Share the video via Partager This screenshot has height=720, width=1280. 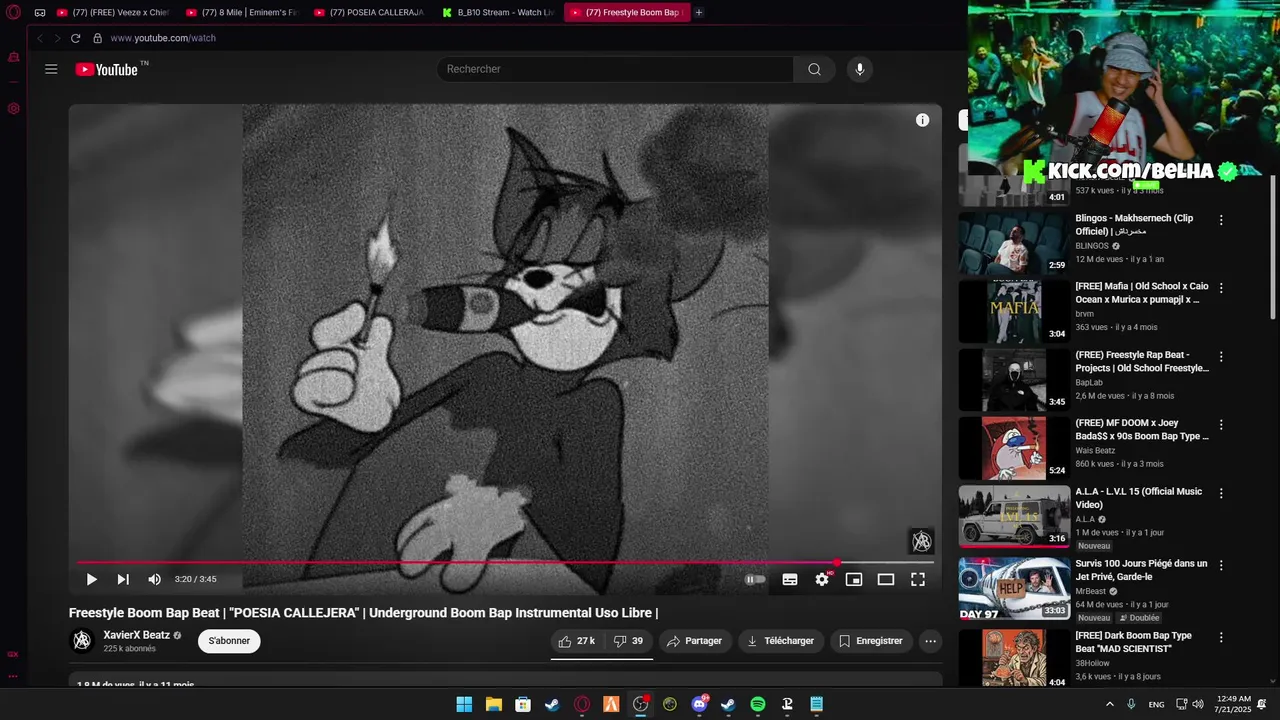(x=695, y=641)
